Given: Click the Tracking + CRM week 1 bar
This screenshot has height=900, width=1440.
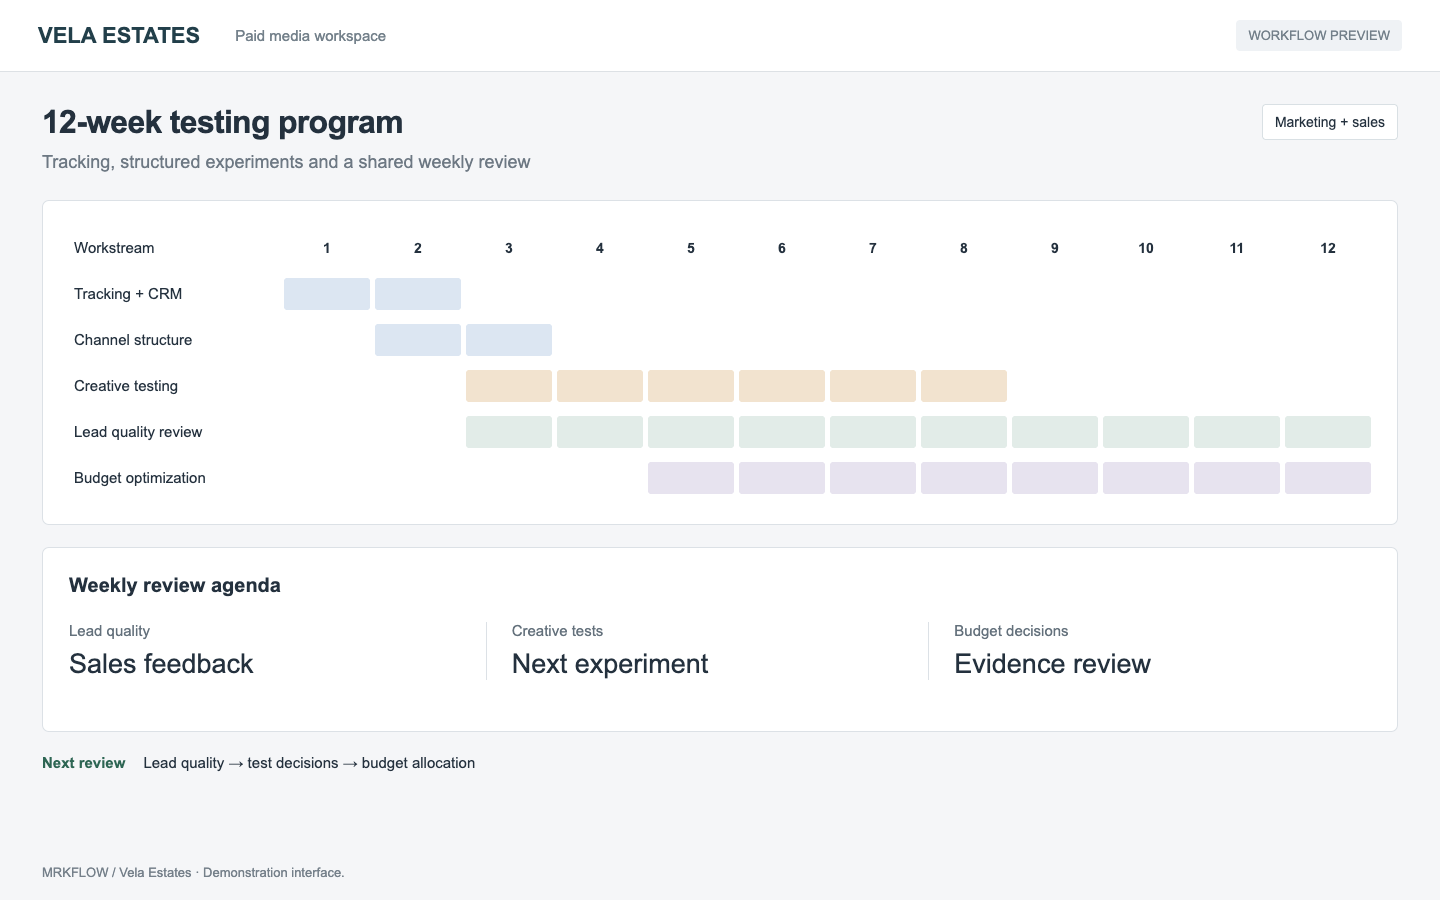Looking at the screenshot, I should [327, 294].
